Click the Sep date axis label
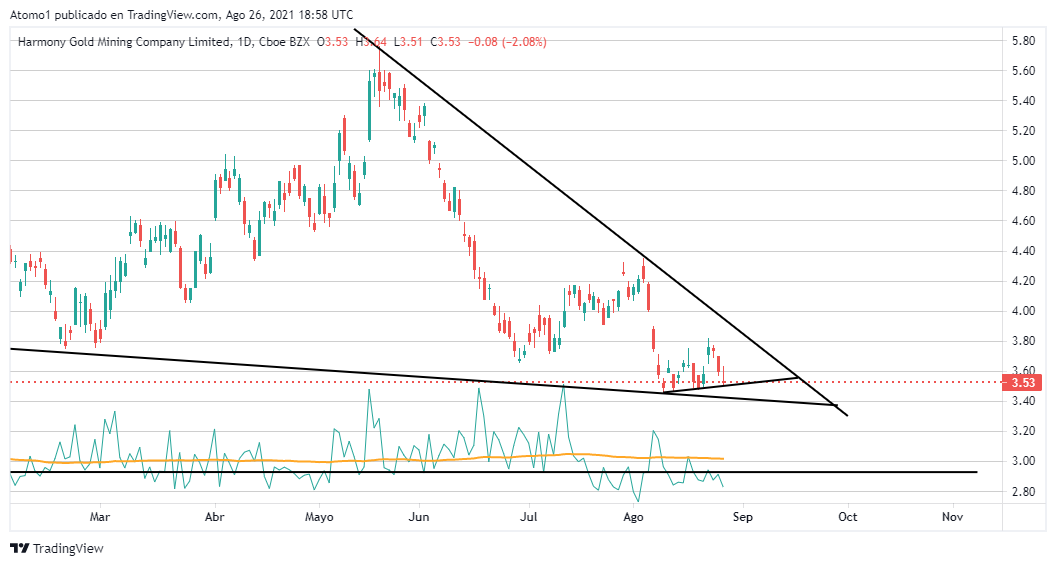1056x566 pixels. tap(743, 517)
